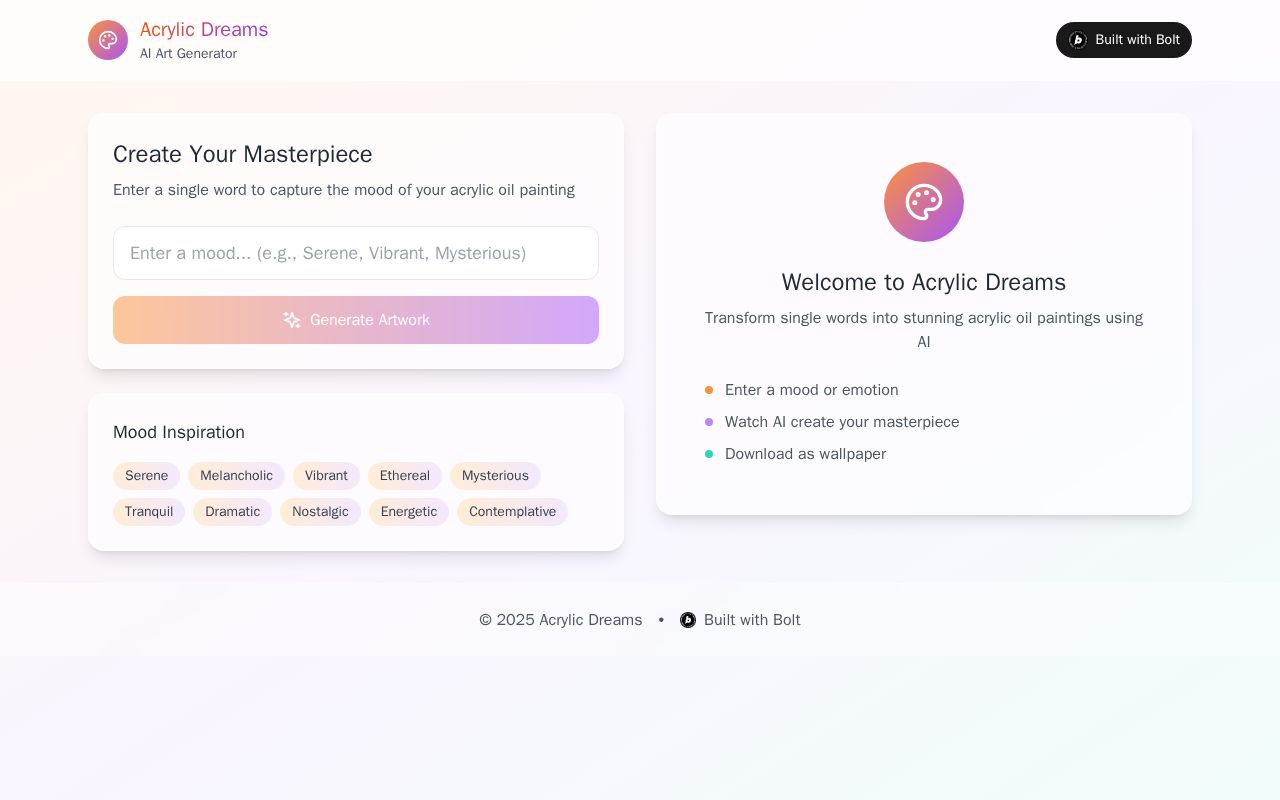Choose the Energetic mood chip

click(x=409, y=512)
